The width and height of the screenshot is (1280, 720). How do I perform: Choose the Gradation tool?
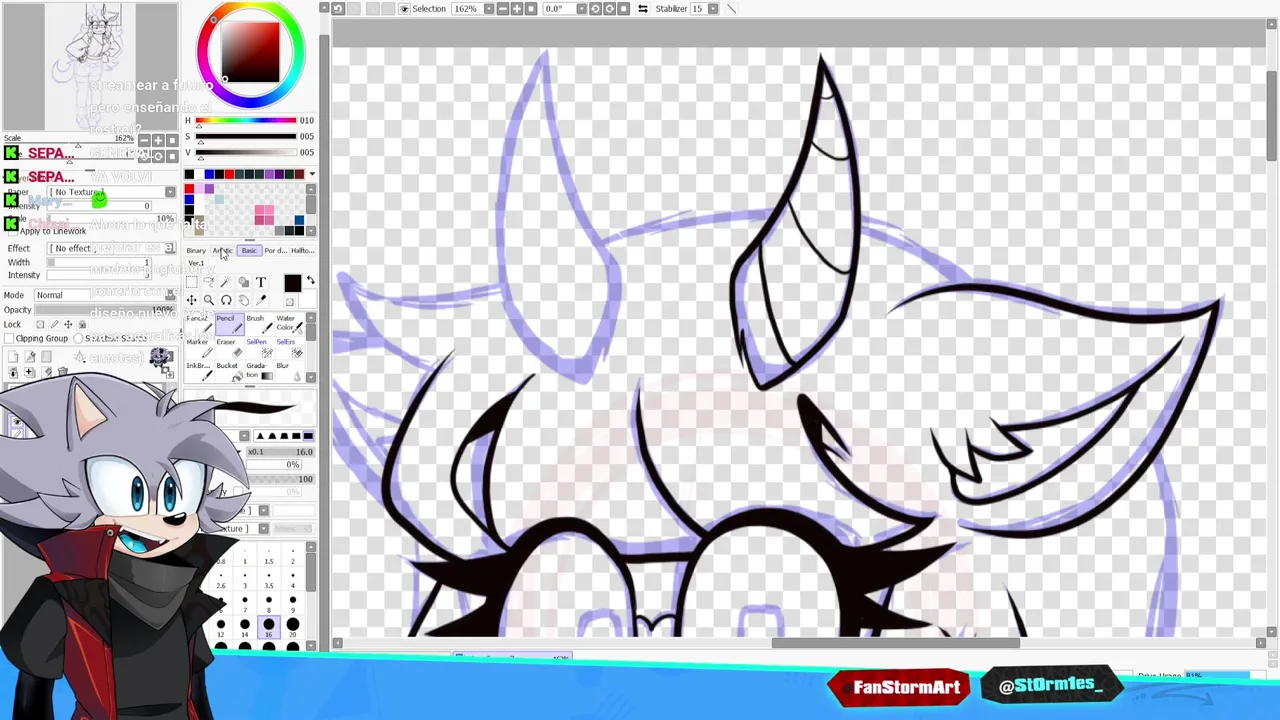point(259,372)
